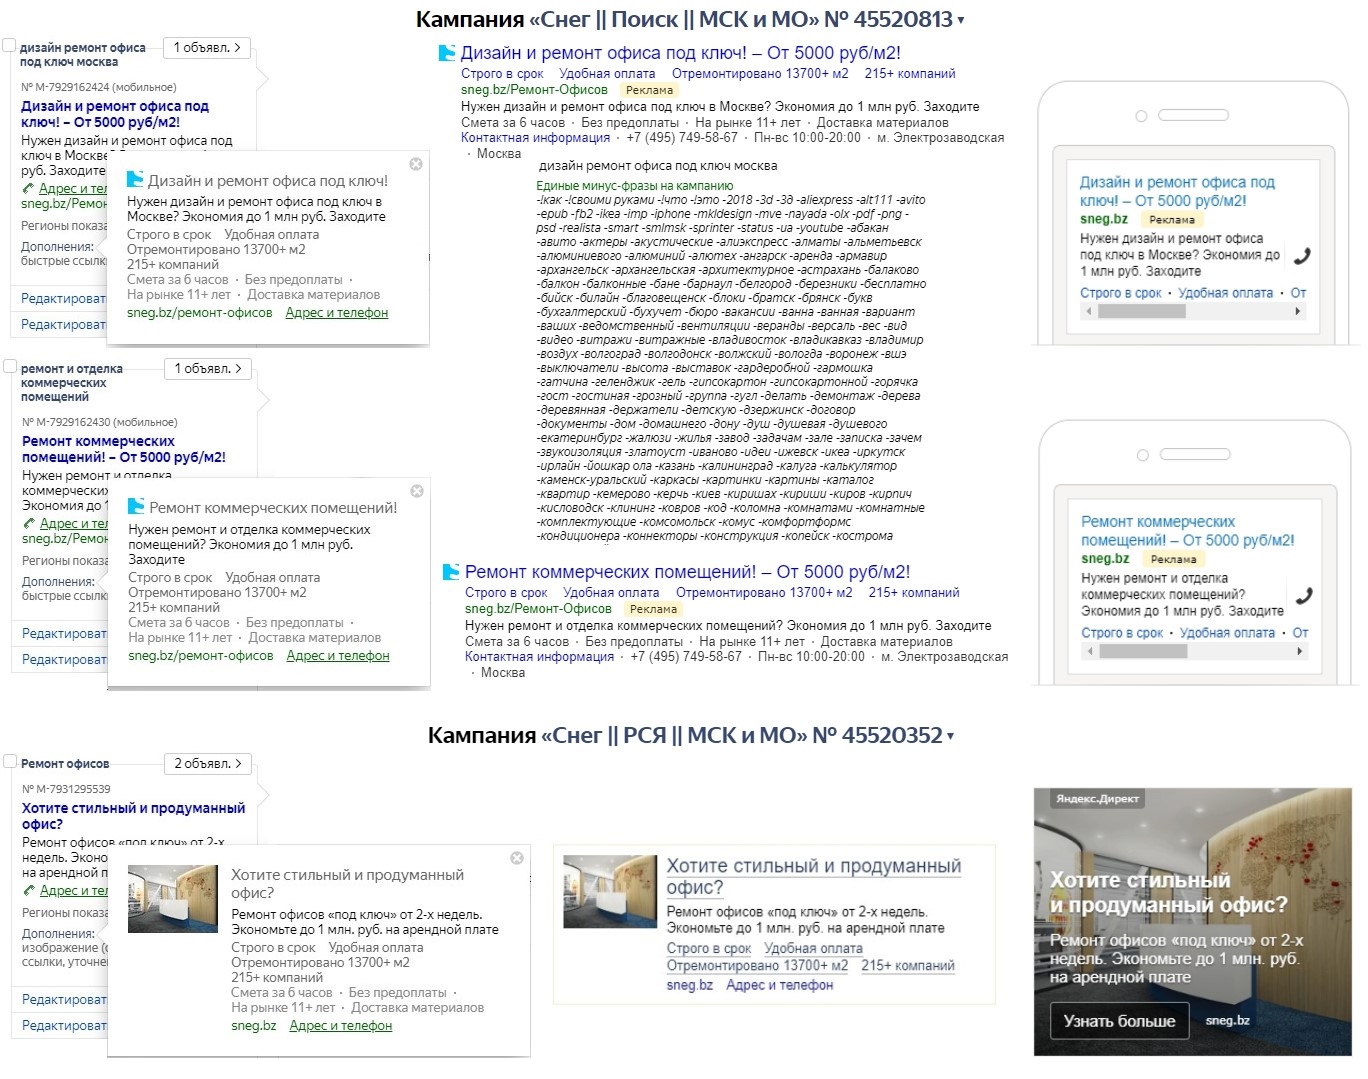Tap 'Удобная оплата' in the 'Ремонт коммерческих помещений' mobile preview

pos(1227,633)
